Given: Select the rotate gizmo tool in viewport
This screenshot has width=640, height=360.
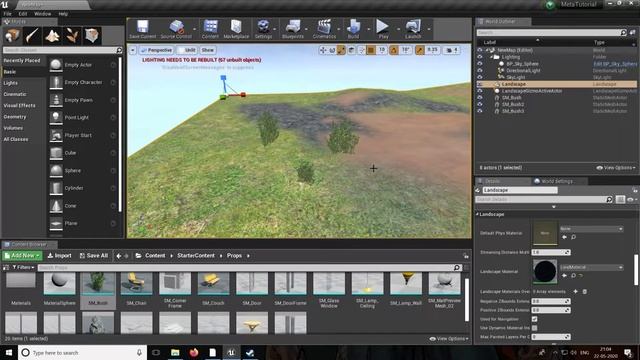Looking at the screenshot, I should click(x=332, y=50).
